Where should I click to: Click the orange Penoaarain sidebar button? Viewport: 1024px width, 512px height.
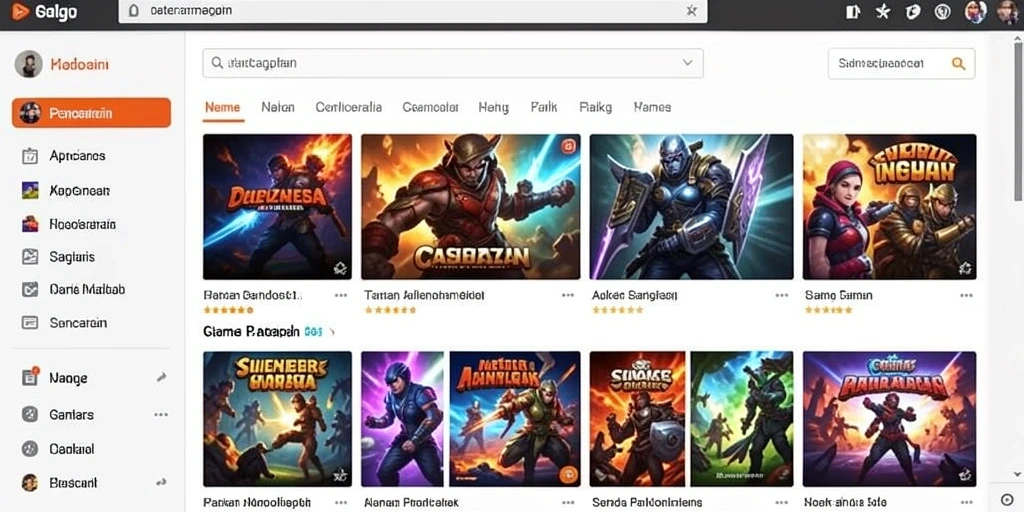[91, 112]
